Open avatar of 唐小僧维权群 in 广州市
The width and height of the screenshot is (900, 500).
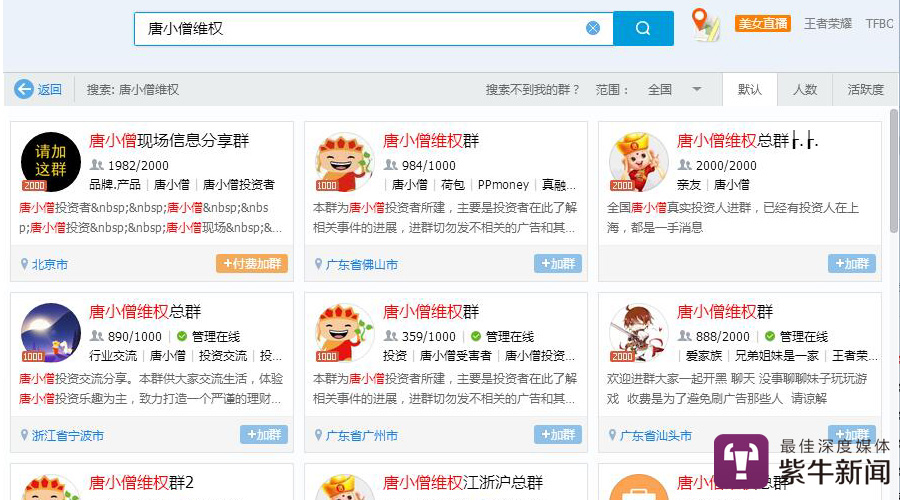click(344, 333)
